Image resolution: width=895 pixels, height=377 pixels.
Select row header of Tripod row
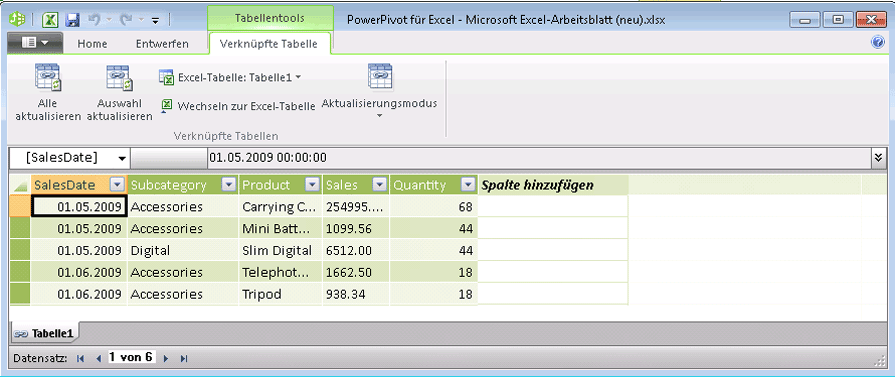pos(20,294)
